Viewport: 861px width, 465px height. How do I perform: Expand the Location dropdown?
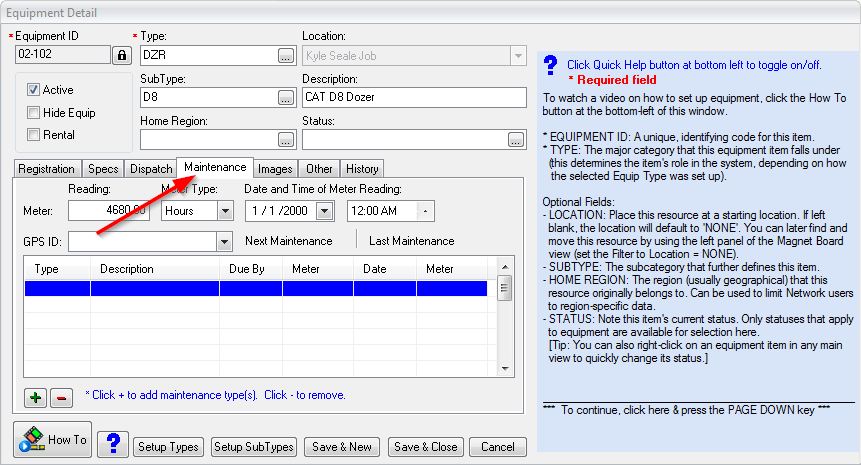pyautogui.click(x=518, y=56)
